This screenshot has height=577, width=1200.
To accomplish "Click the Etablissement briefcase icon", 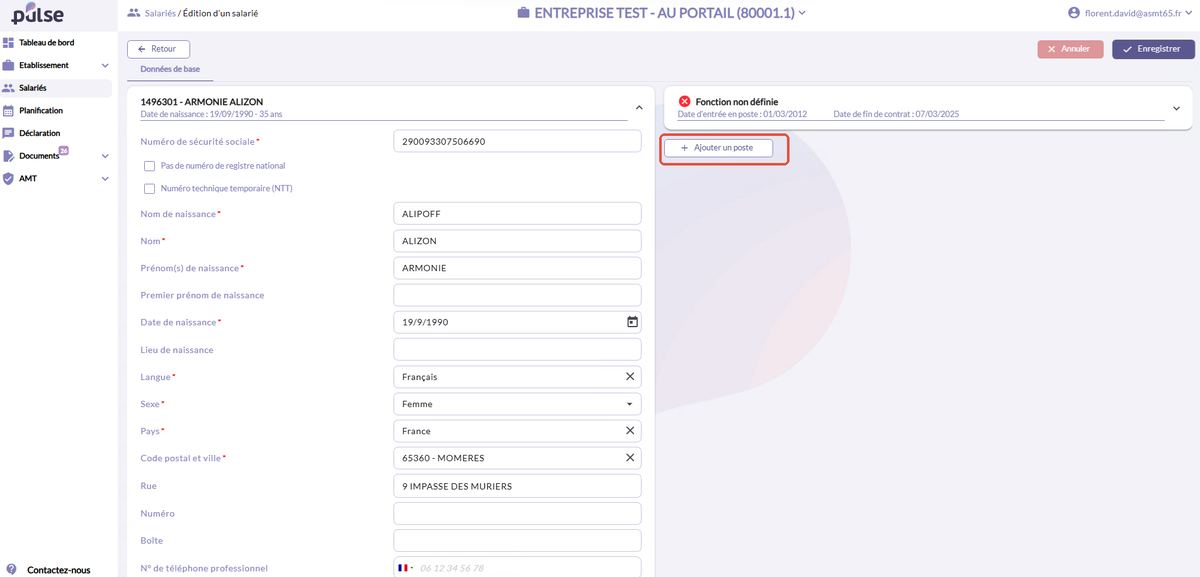I will click(9, 65).
